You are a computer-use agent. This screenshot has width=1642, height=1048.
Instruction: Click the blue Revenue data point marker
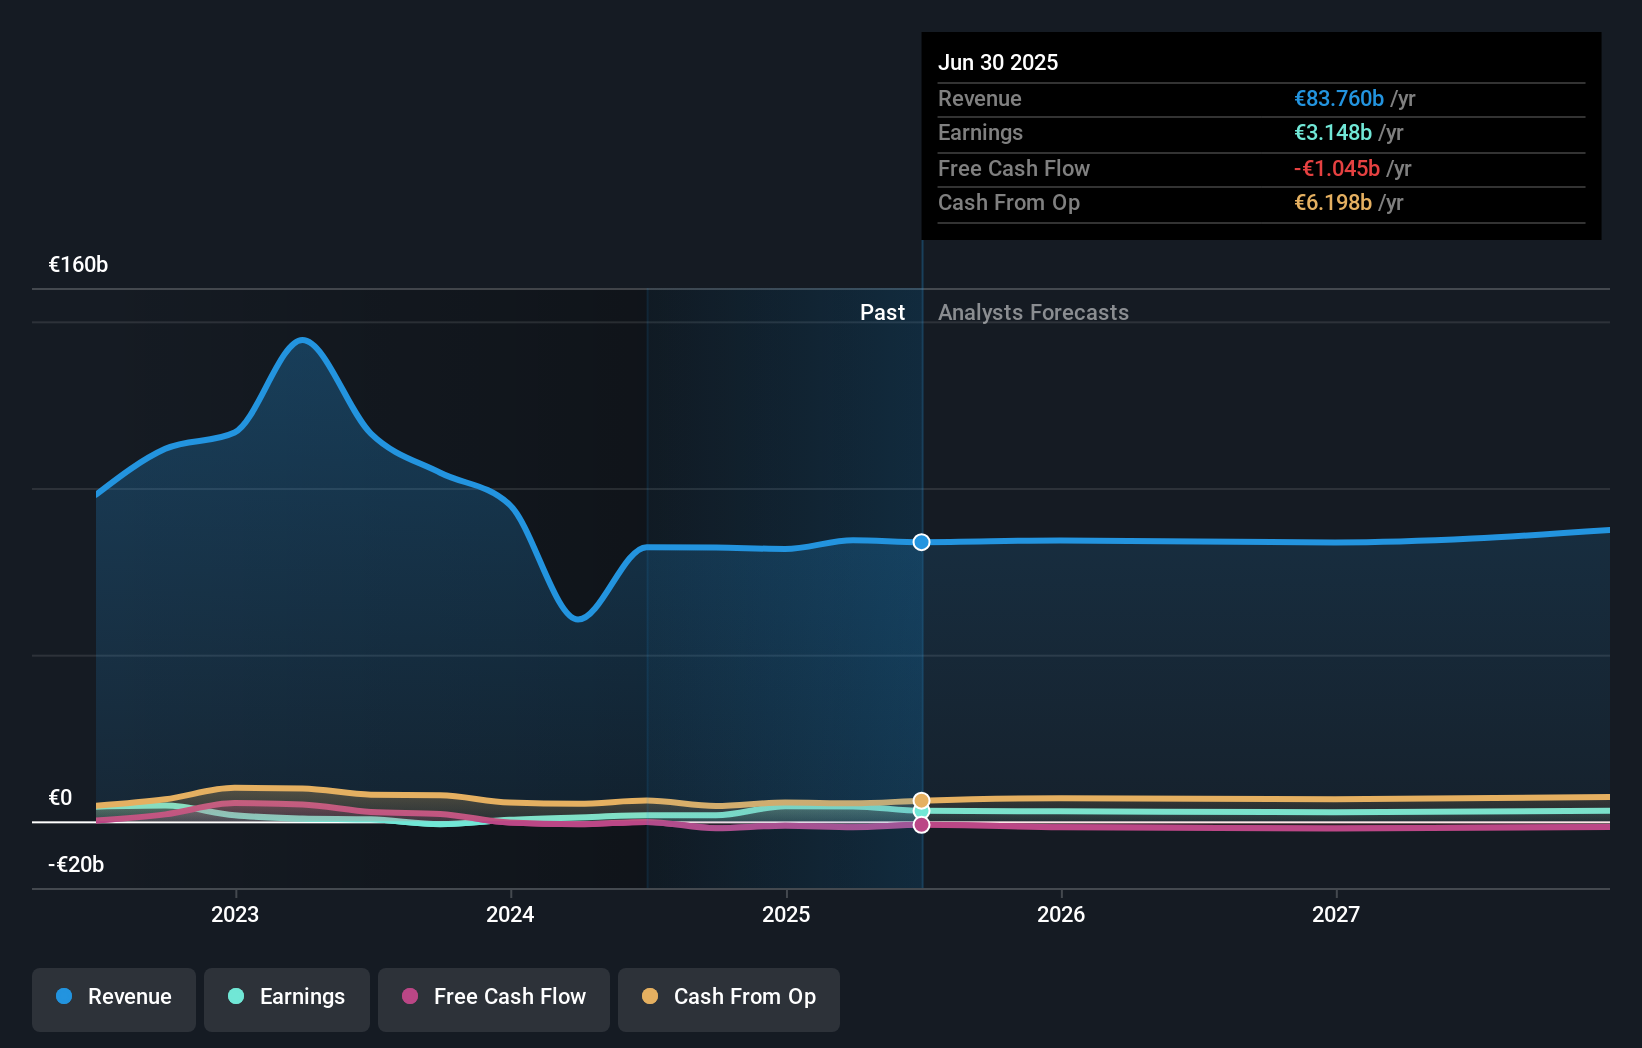coord(921,542)
